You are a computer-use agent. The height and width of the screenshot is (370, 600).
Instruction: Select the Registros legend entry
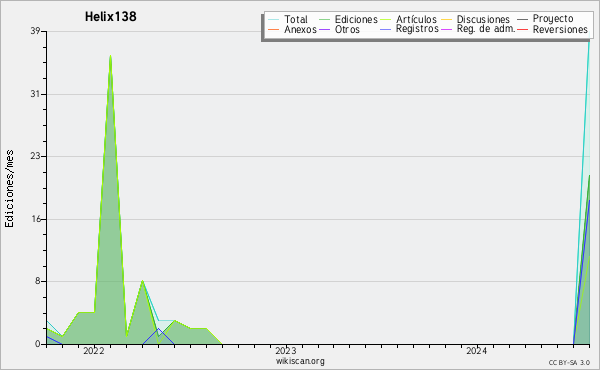click(x=409, y=29)
